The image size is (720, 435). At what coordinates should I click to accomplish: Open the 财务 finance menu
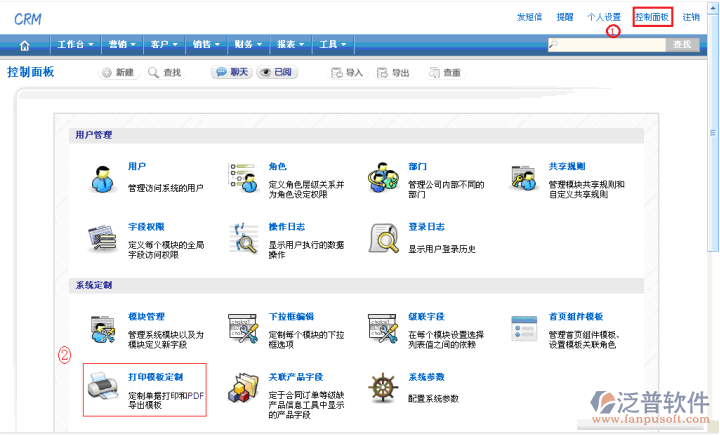click(248, 45)
